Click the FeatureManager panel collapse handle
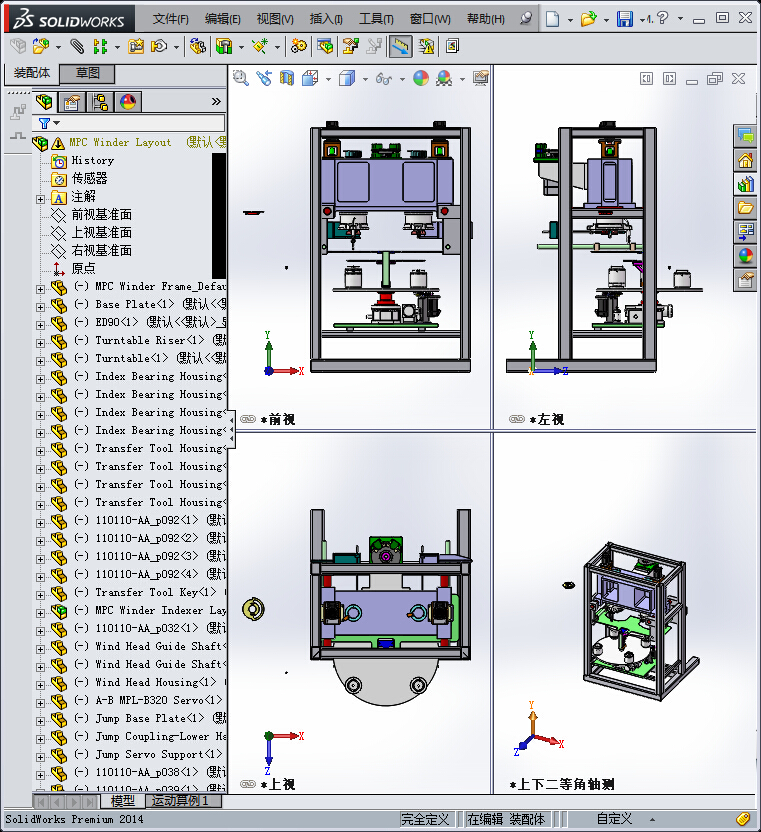The width and height of the screenshot is (761, 832). 231,429
